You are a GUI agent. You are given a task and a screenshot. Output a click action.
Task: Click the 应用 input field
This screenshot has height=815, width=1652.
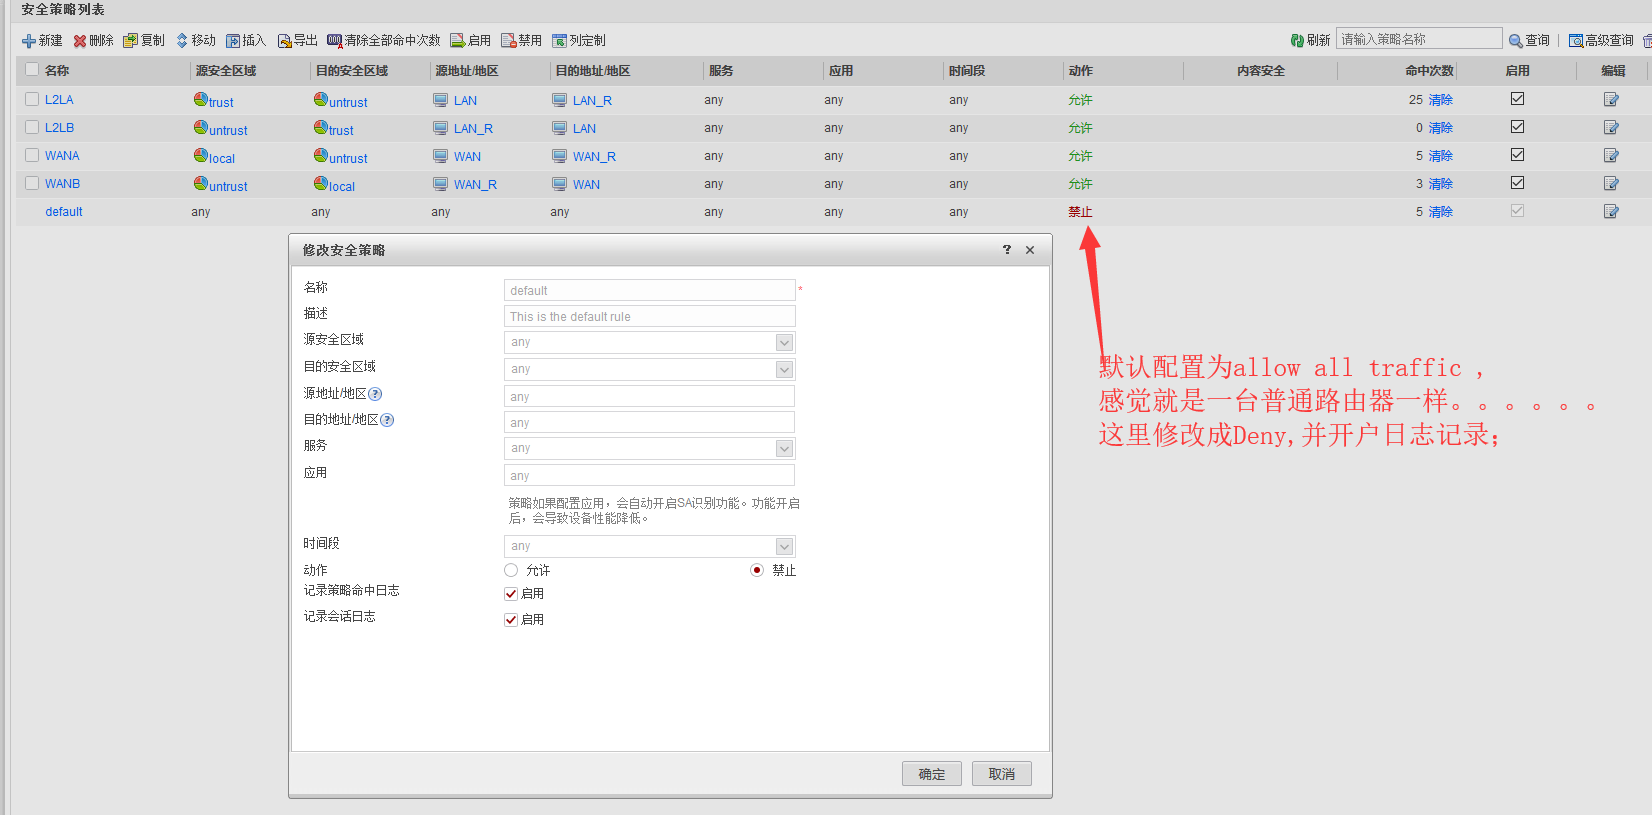(649, 475)
